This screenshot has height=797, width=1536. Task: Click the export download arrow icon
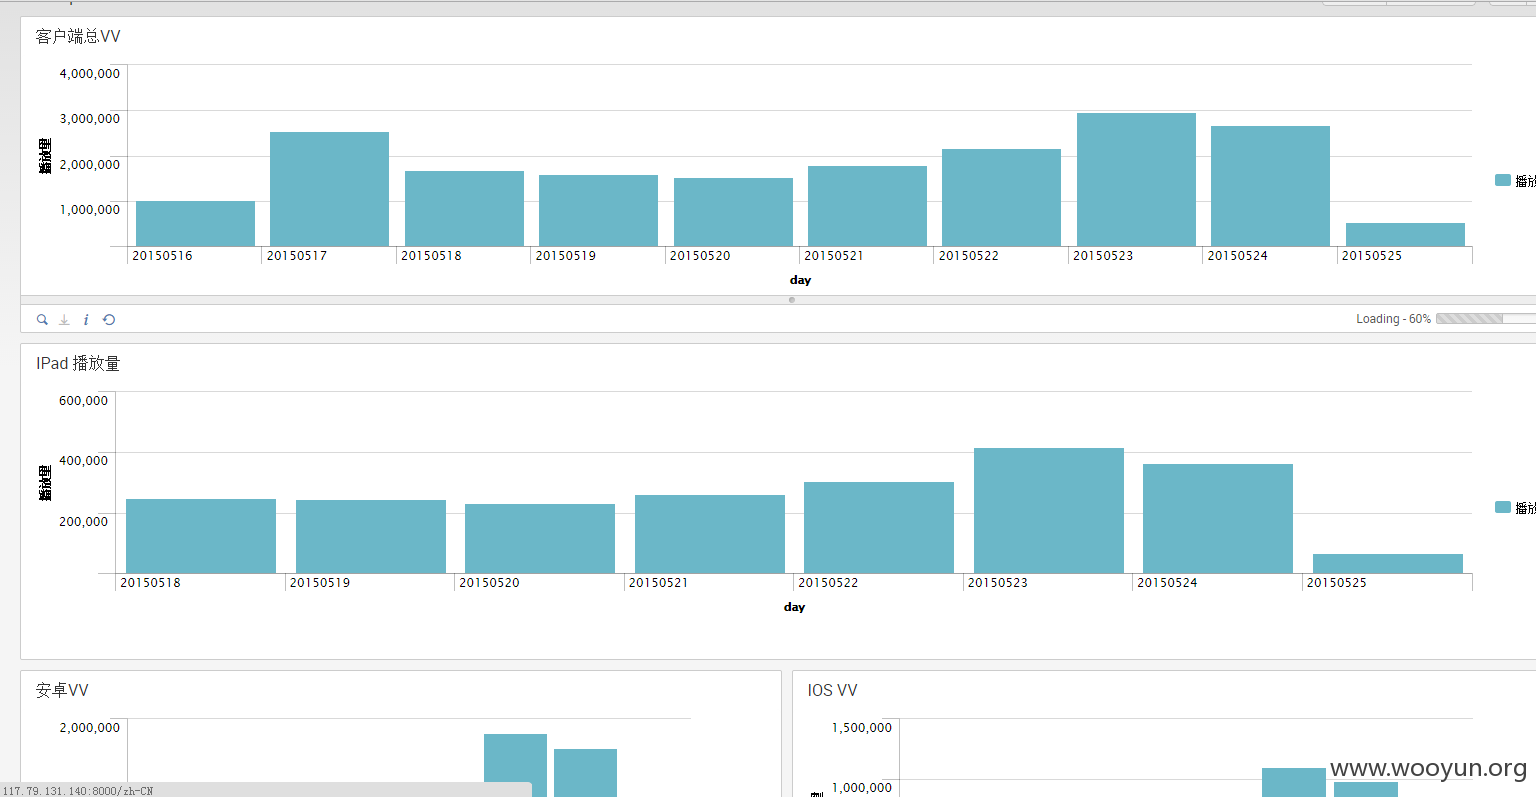tap(64, 319)
